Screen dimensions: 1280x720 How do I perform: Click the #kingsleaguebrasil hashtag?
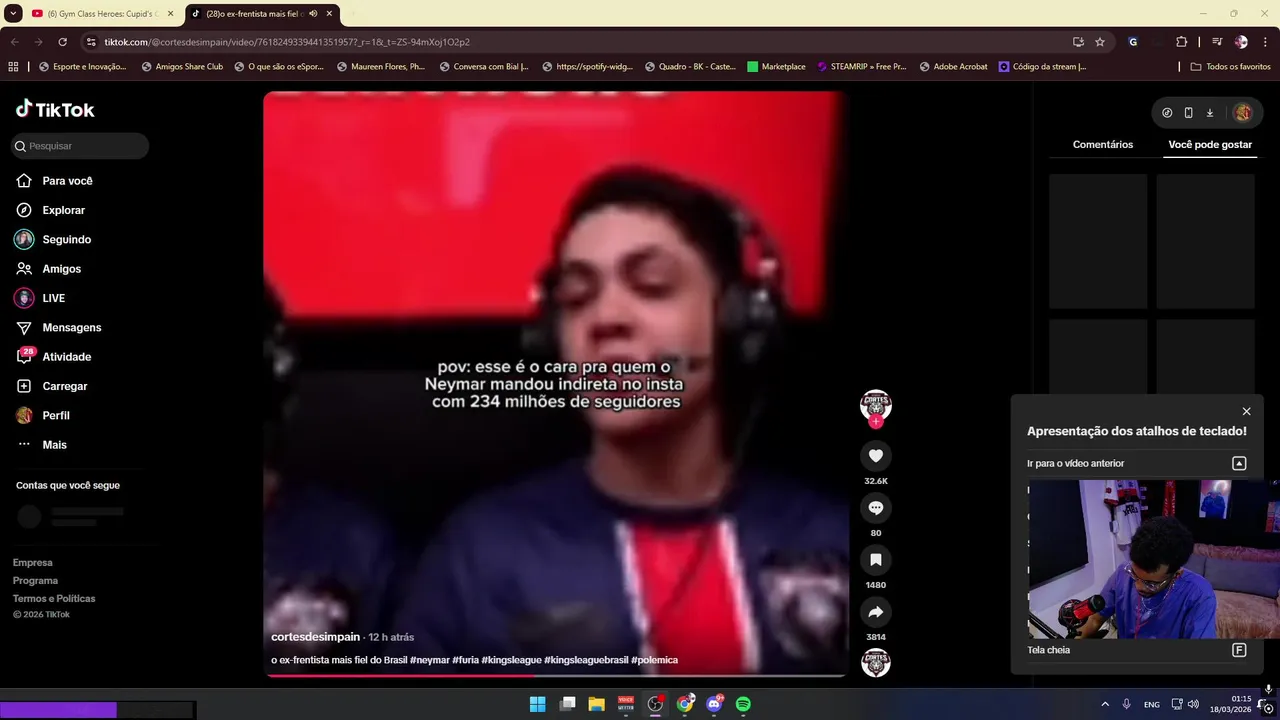(586, 660)
